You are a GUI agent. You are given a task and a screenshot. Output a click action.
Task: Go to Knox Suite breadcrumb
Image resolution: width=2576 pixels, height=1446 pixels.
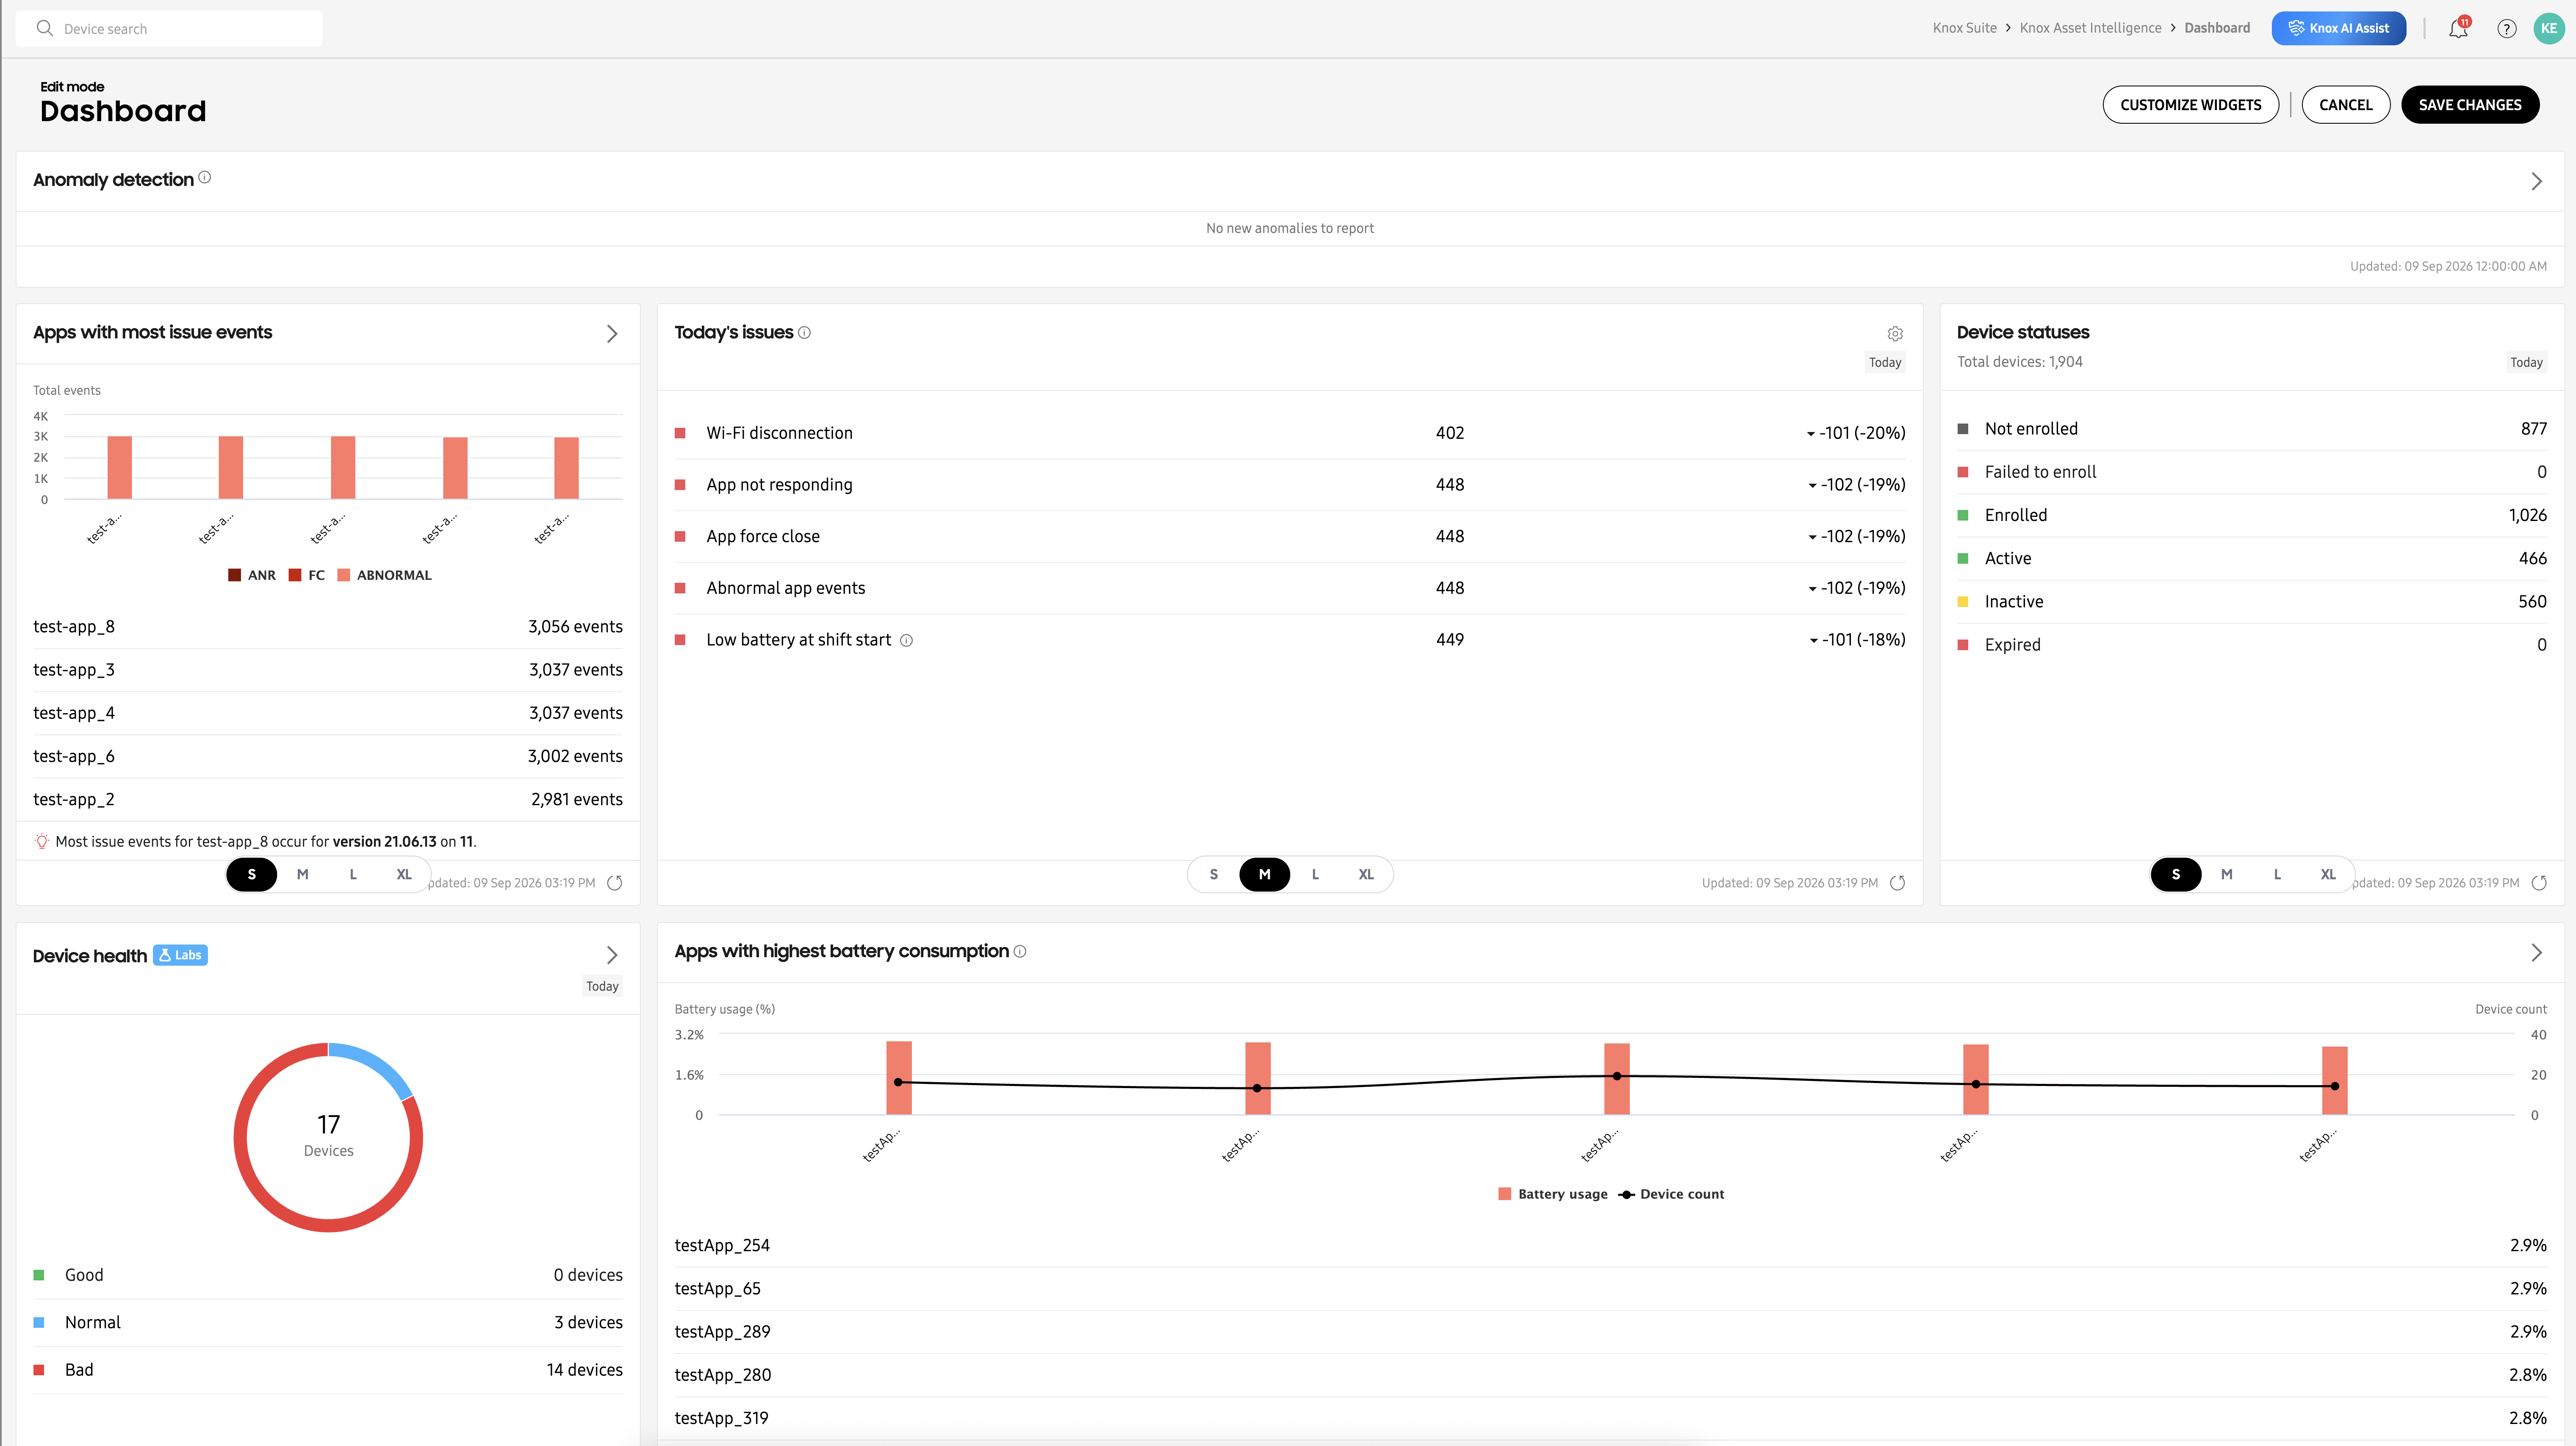coord(1964,28)
